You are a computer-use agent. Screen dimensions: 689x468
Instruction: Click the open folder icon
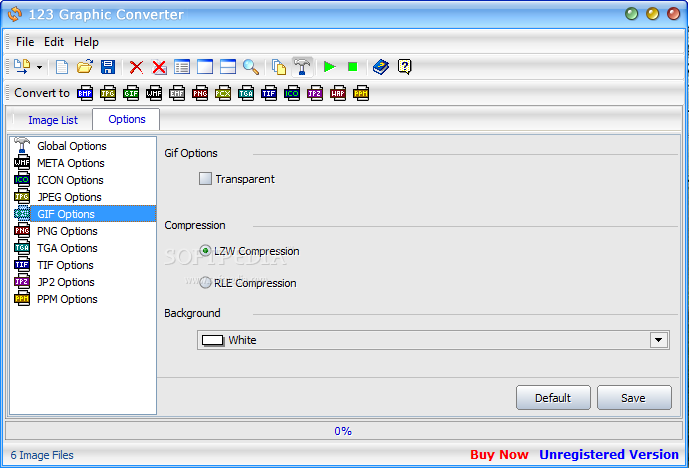pyautogui.click(x=85, y=67)
